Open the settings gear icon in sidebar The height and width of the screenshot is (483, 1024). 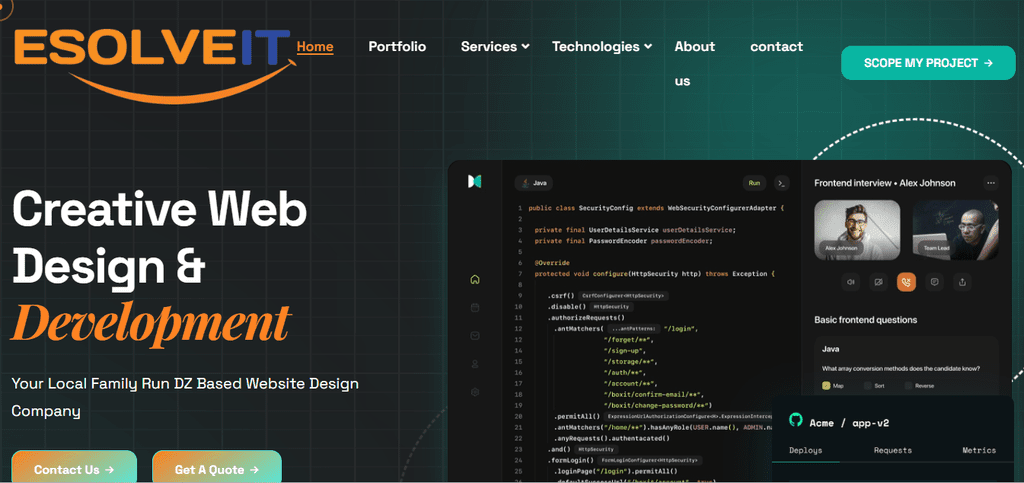coord(475,392)
